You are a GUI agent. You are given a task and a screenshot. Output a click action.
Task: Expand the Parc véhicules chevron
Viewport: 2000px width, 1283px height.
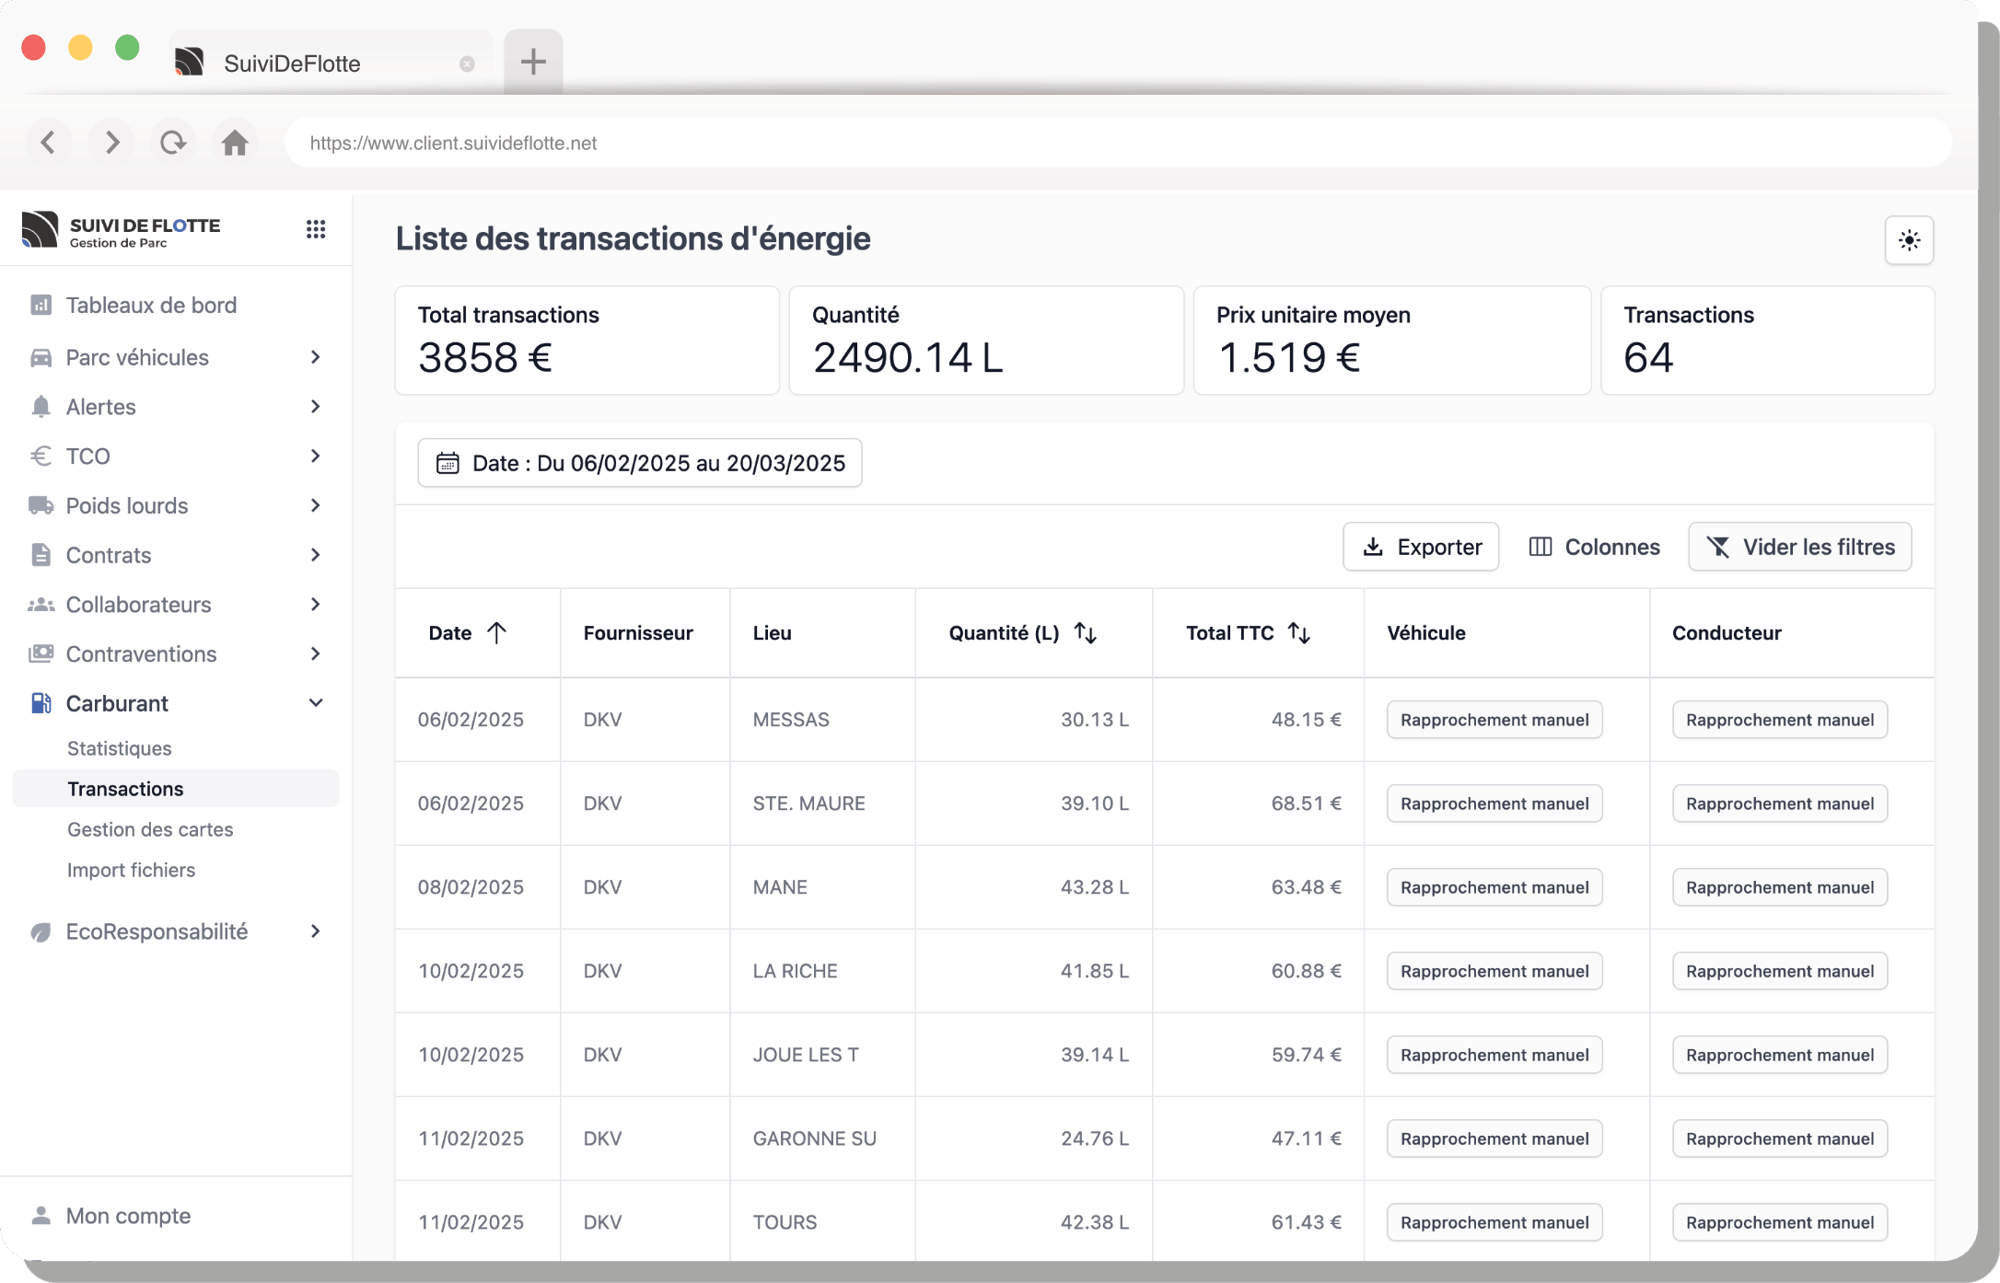[315, 357]
